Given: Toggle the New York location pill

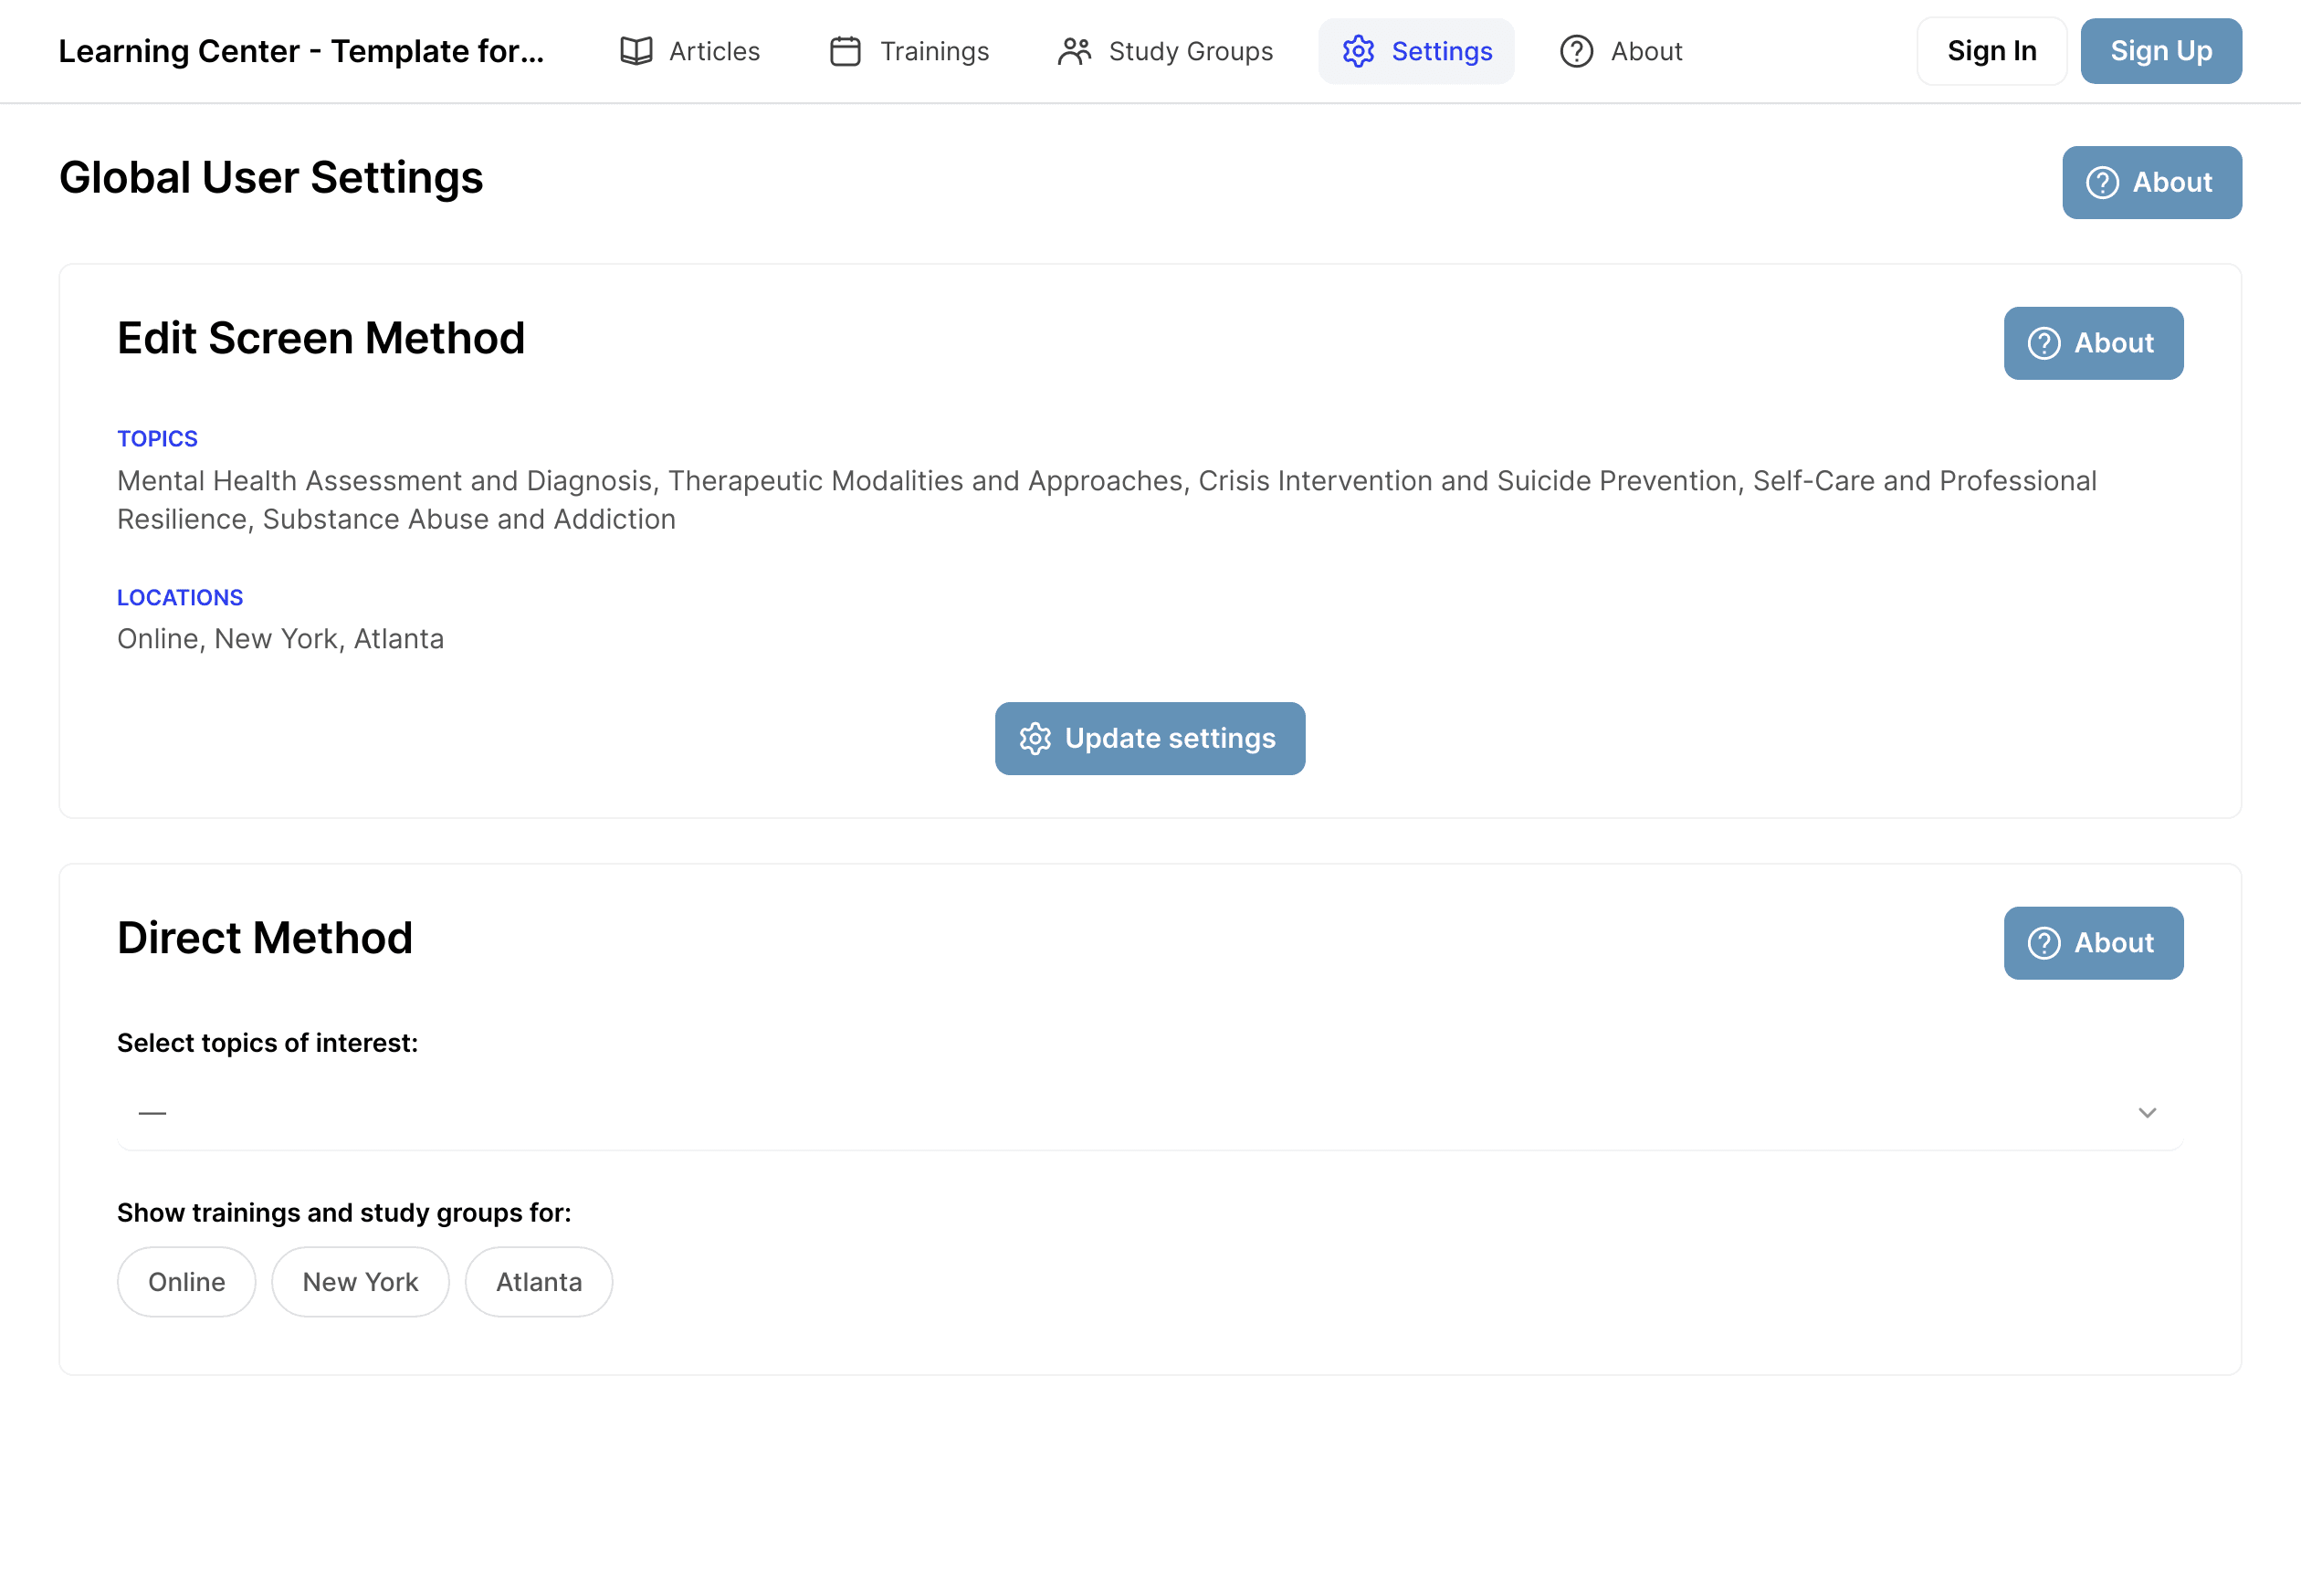Looking at the screenshot, I should tap(360, 1281).
